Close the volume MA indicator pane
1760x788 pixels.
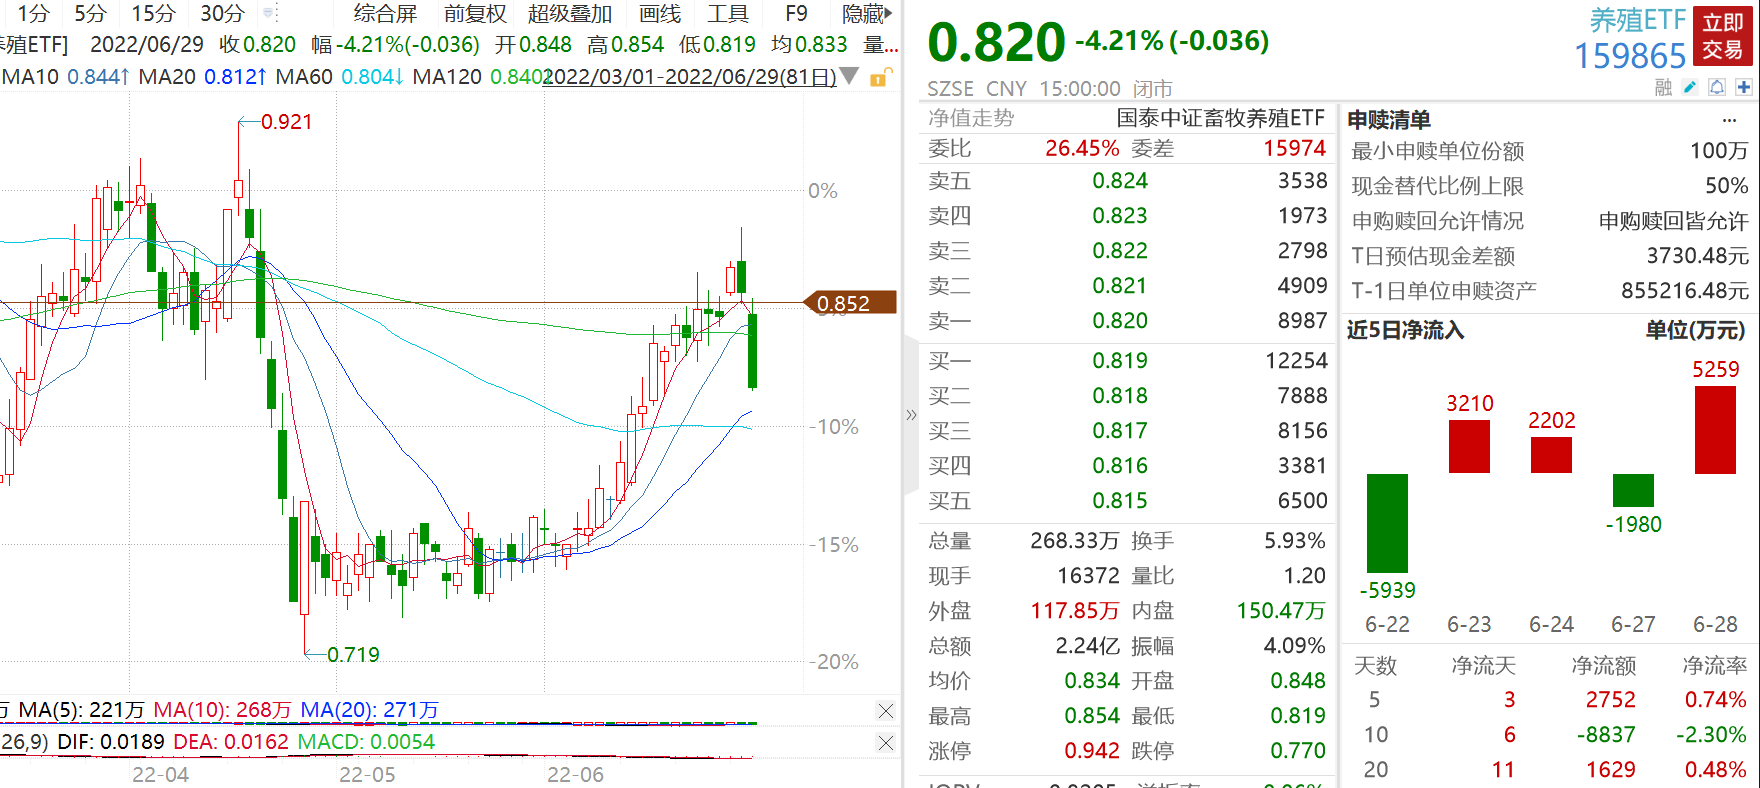[885, 711]
